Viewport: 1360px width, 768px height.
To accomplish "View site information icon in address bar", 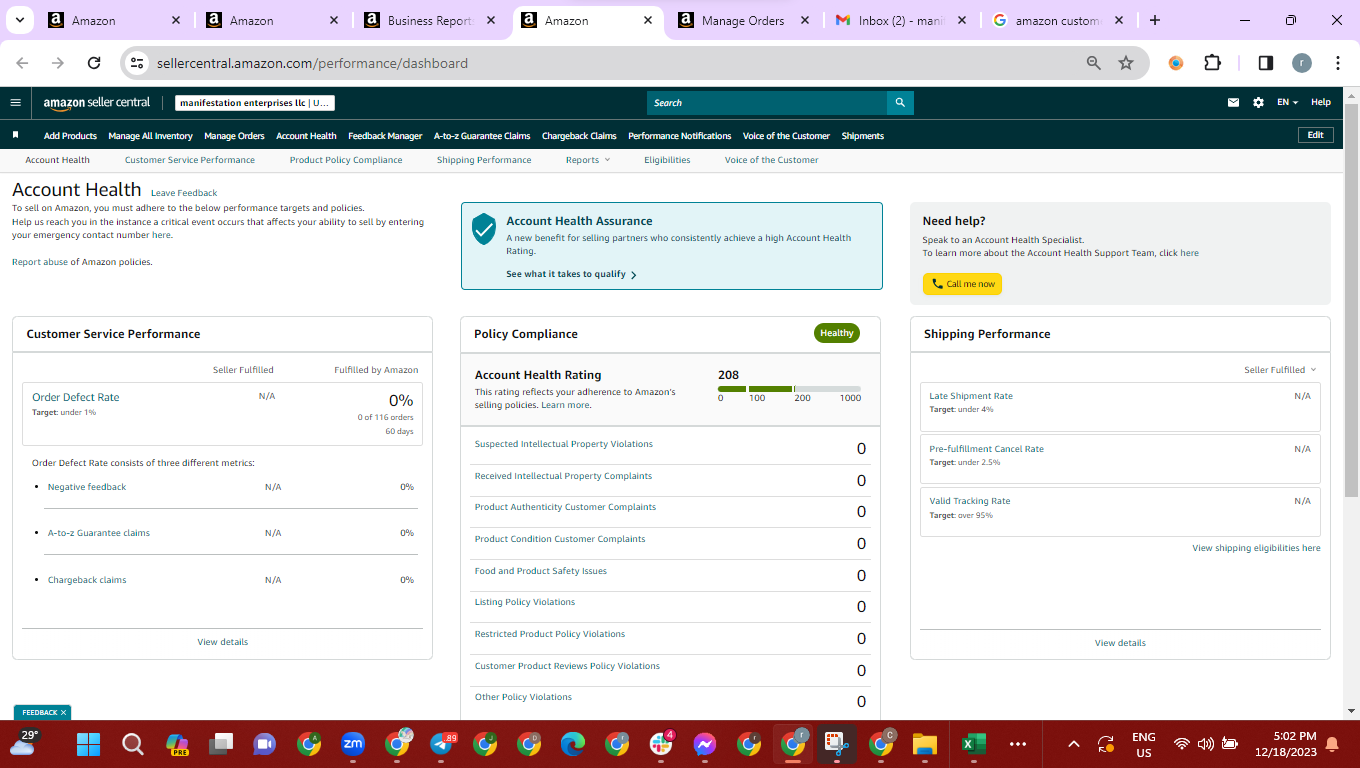I will coord(138,63).
